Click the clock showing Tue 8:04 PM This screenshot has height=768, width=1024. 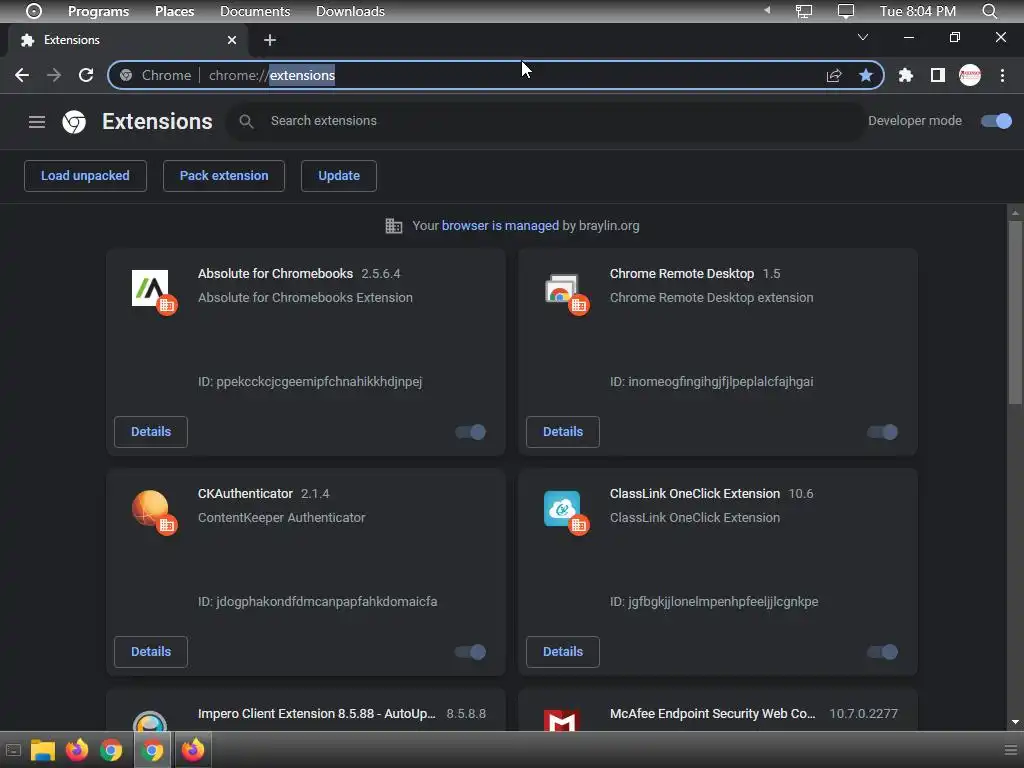(918, 11)
